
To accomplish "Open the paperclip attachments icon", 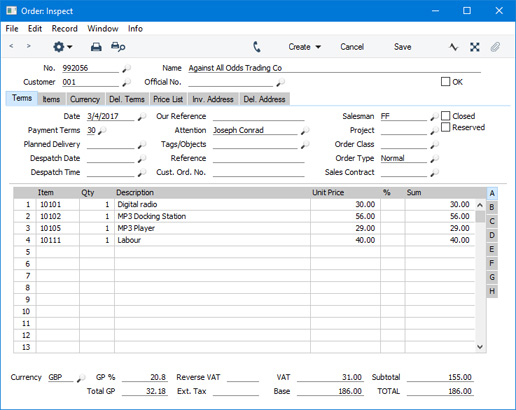I will click(x=495, y=47).
